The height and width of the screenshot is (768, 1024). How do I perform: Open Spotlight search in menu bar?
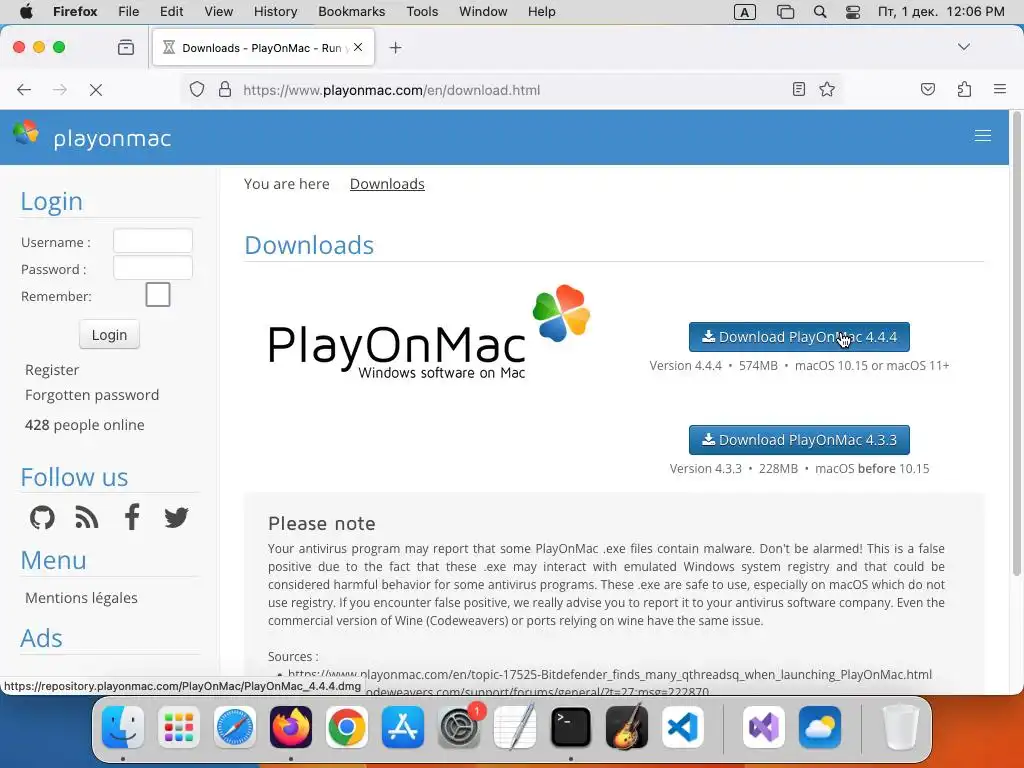[820, 12]
